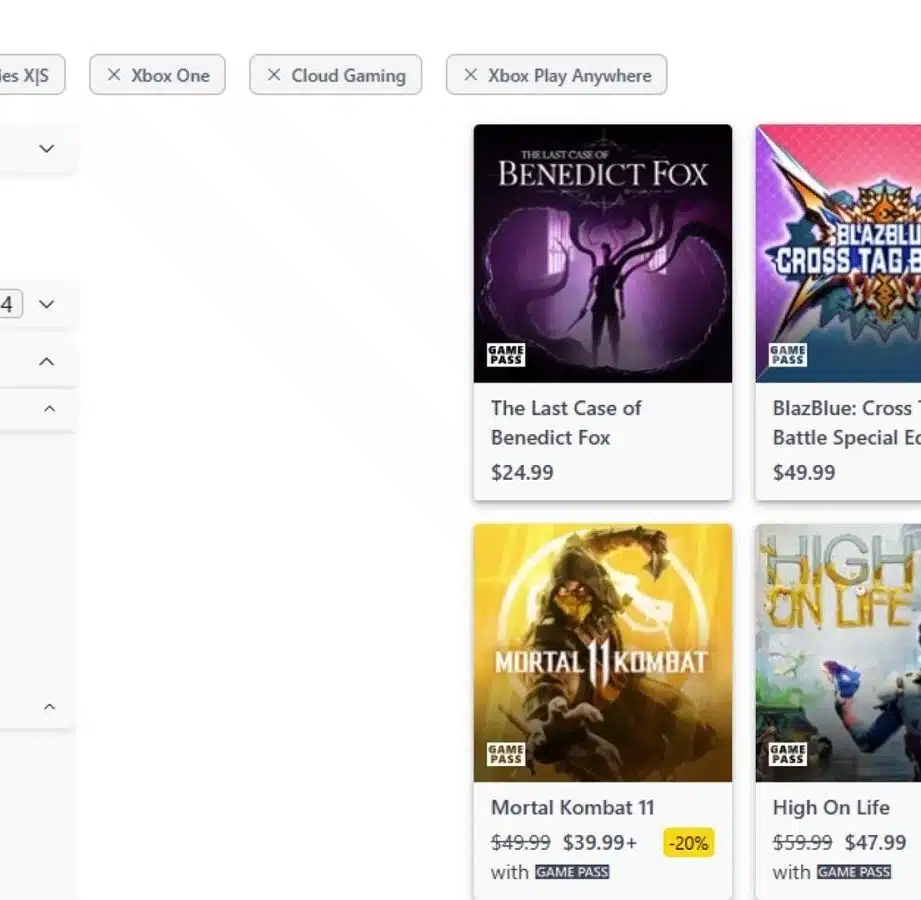Open The Last Case of Benedict Fox title link

click(566, 423)
